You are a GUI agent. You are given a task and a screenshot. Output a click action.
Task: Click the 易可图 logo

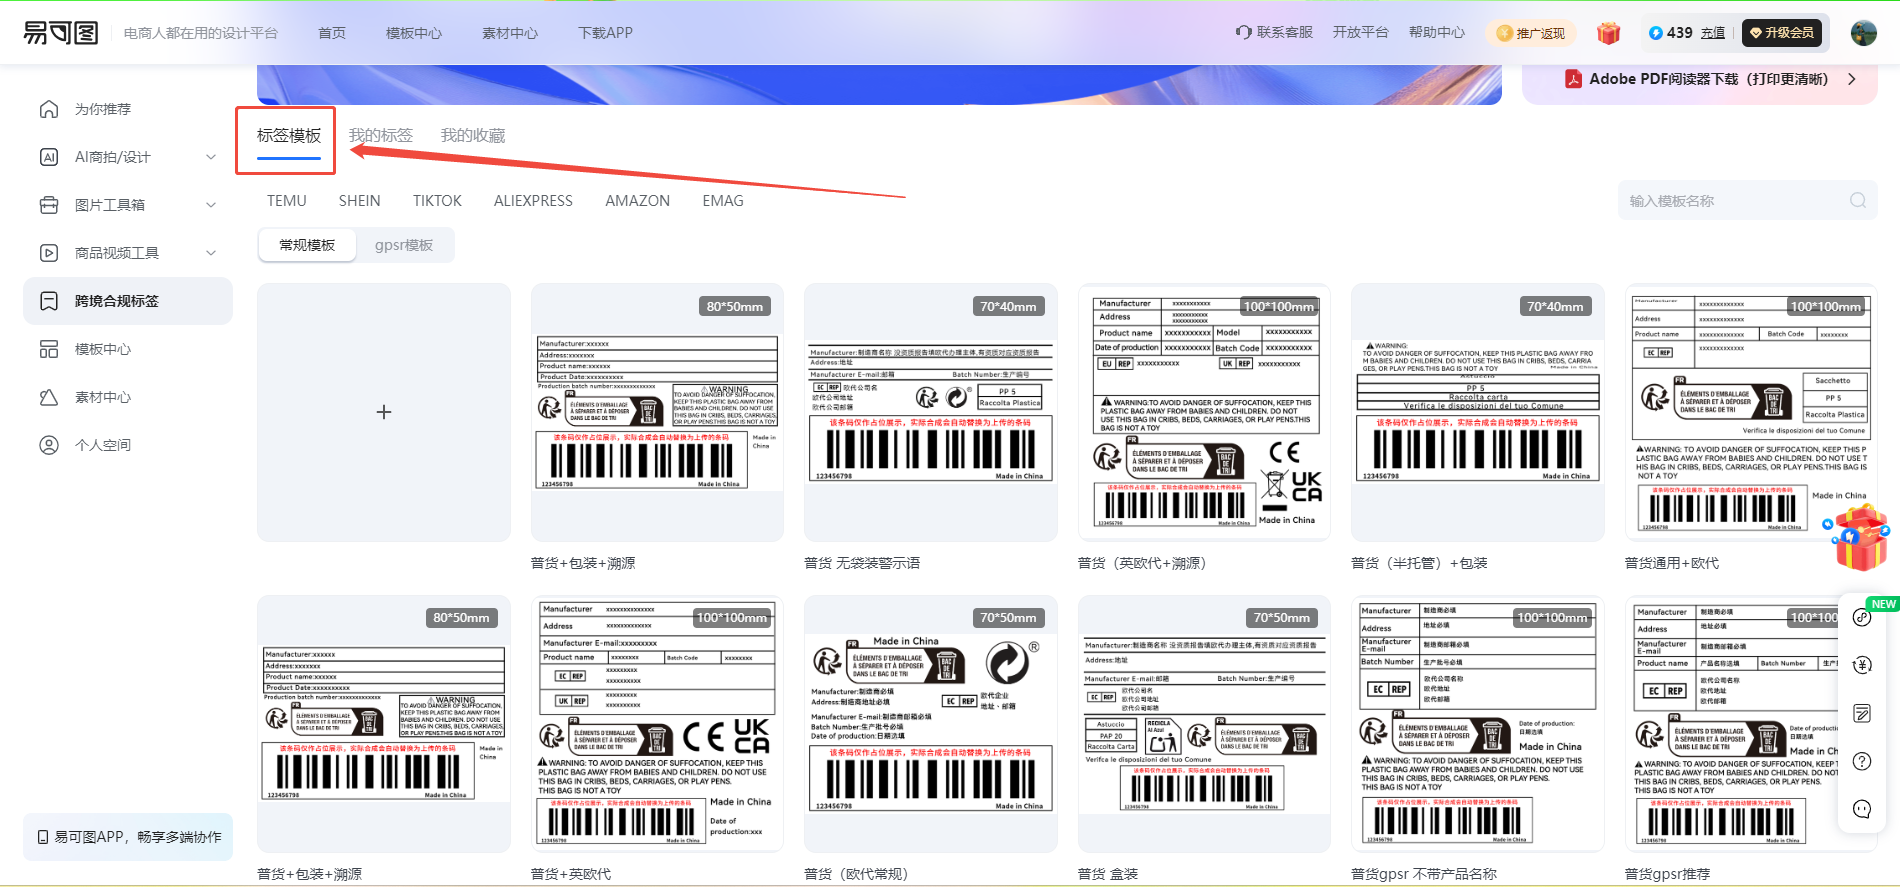coord(61,33)
